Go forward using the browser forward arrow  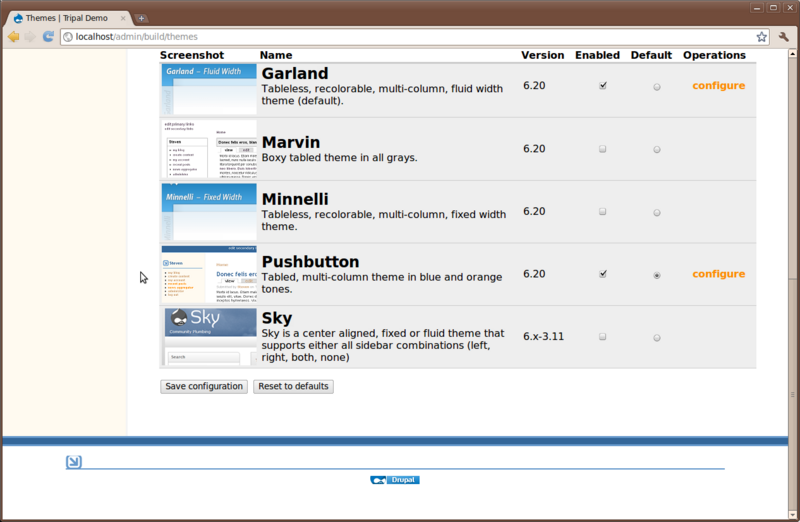(31, 37)
